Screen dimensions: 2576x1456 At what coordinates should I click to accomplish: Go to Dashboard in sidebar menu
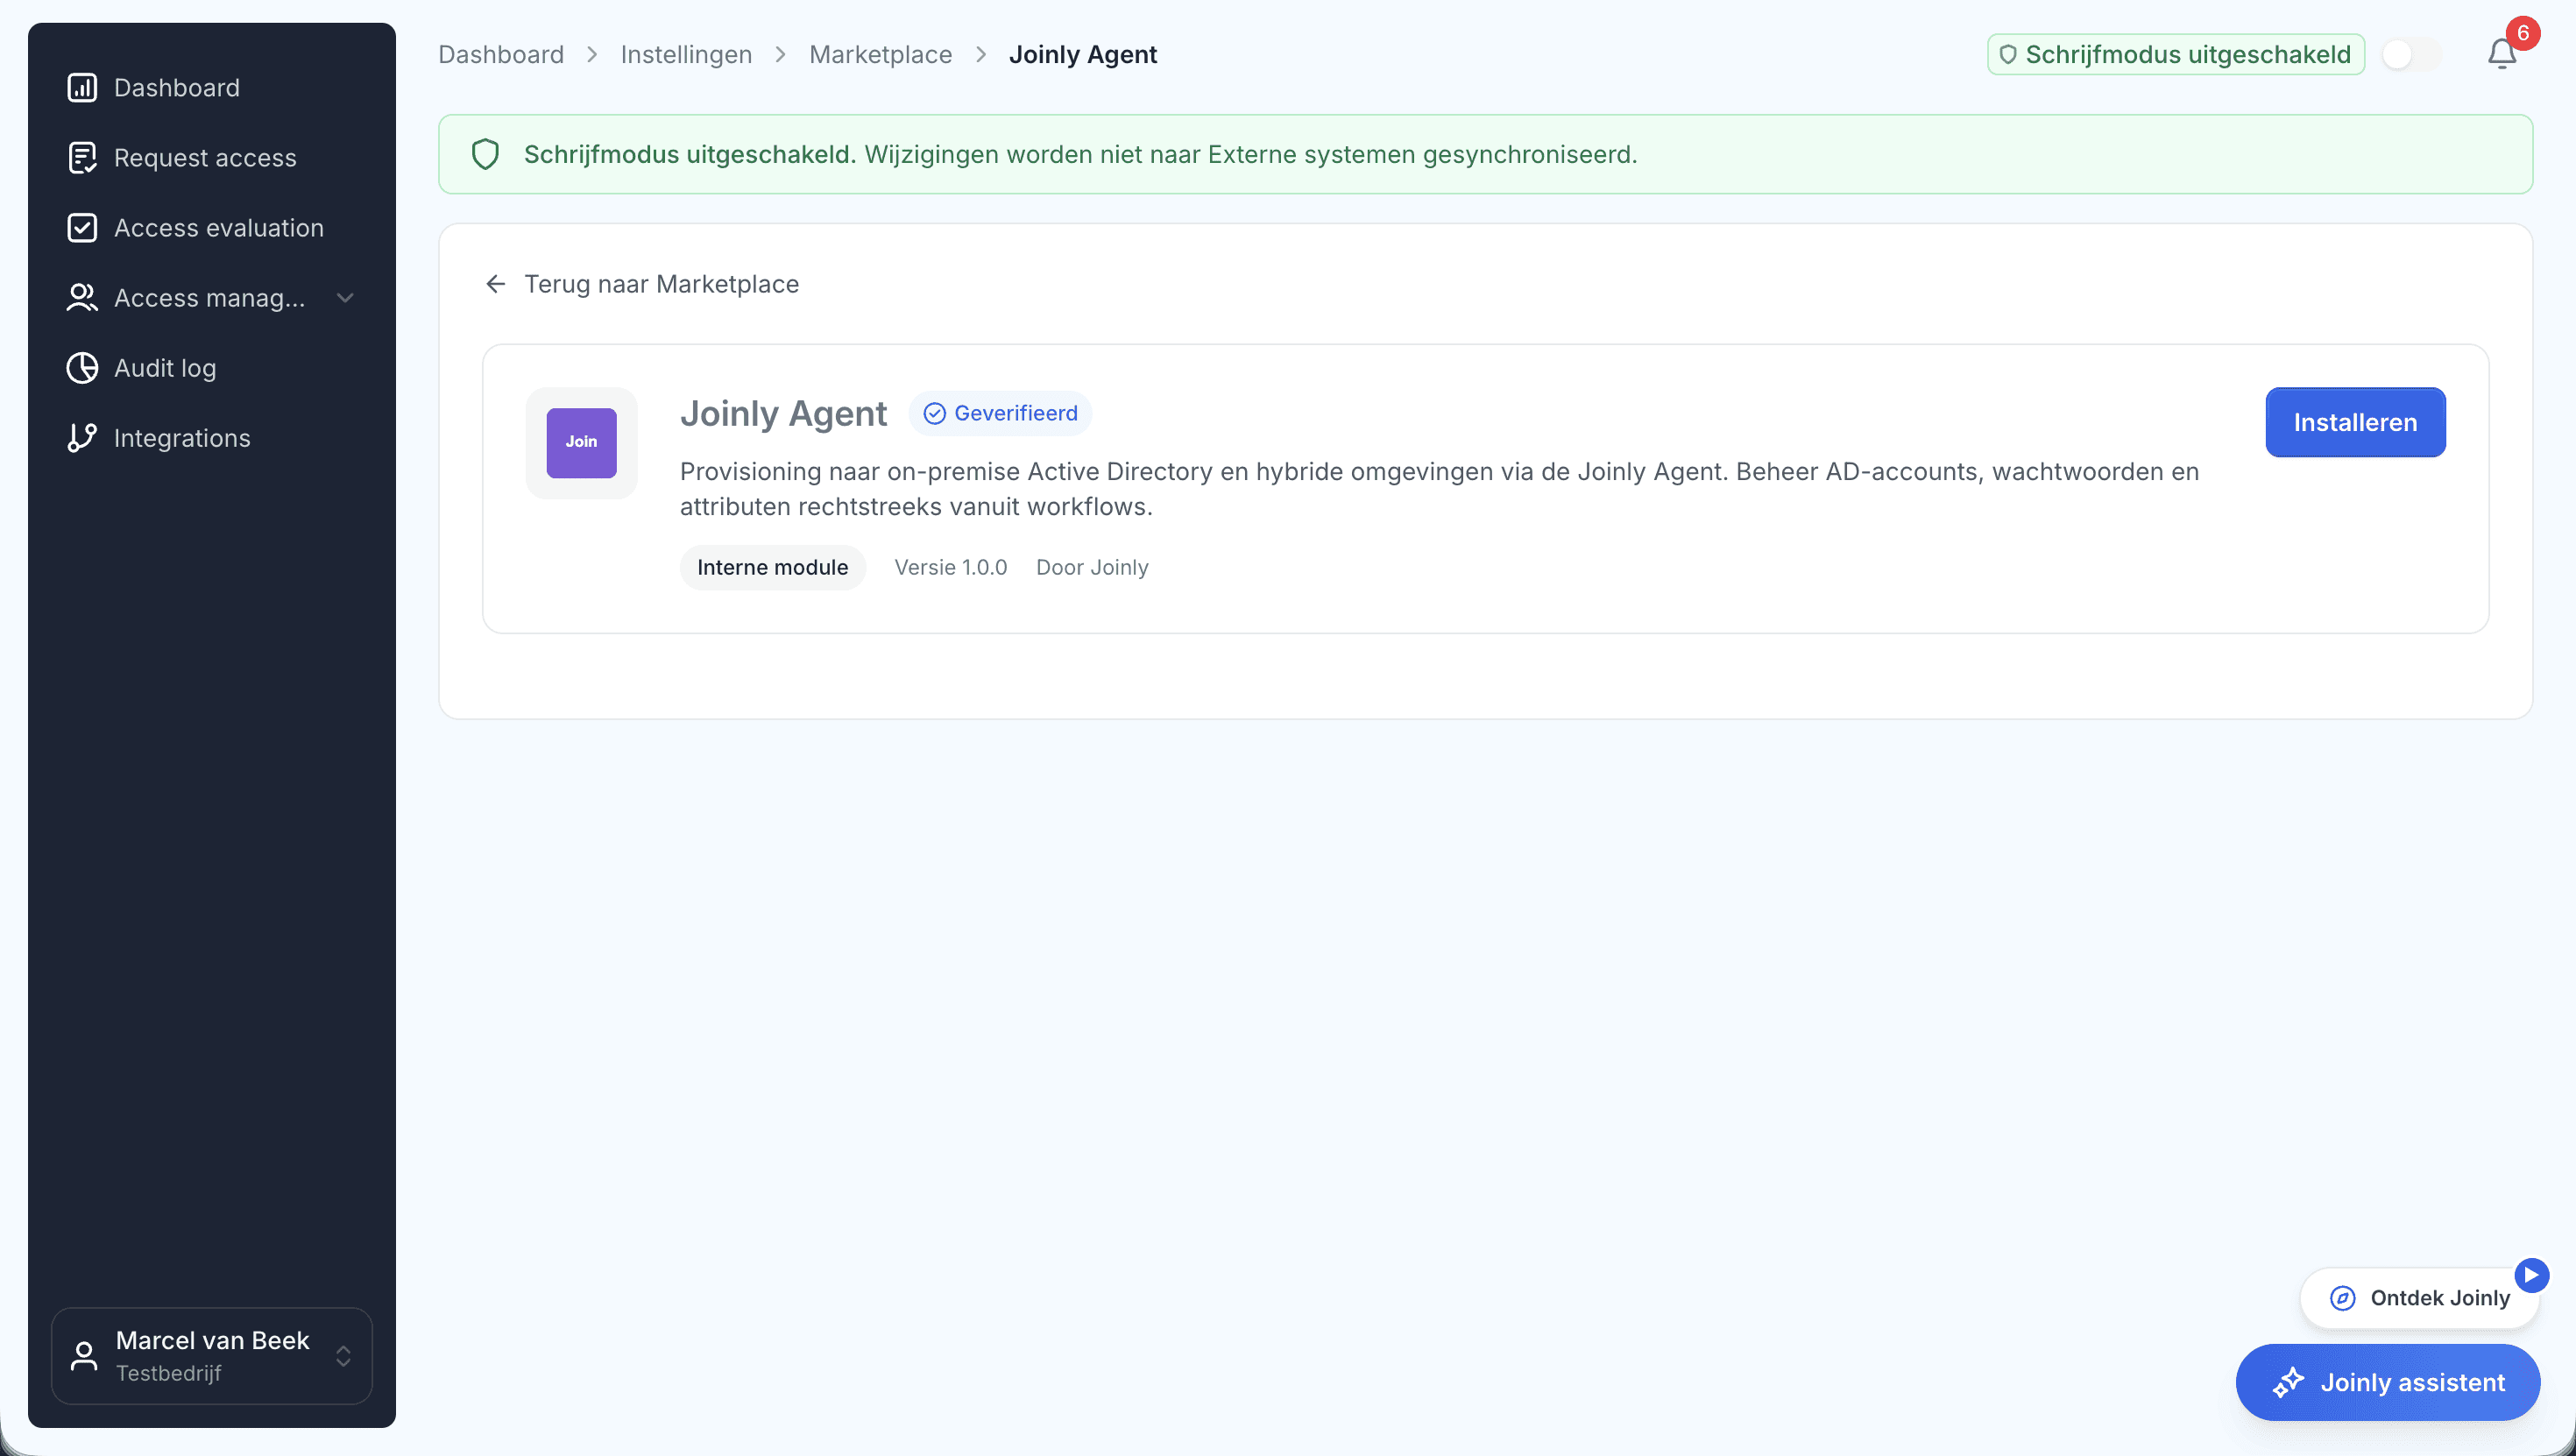tap(212, 88)
